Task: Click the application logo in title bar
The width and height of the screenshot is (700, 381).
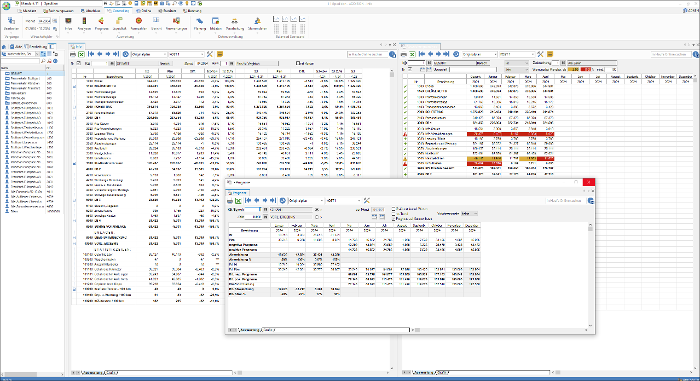Action: point(6,5)
